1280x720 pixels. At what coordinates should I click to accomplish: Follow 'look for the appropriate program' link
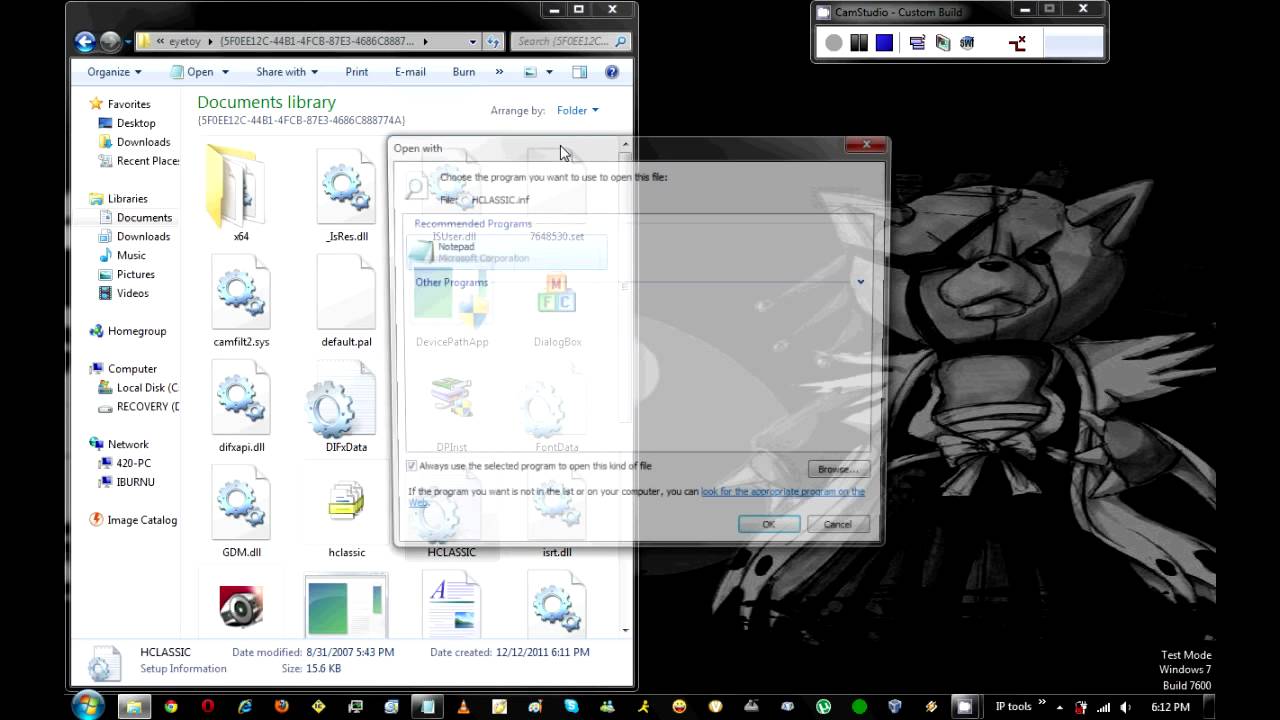pos(783,492)
